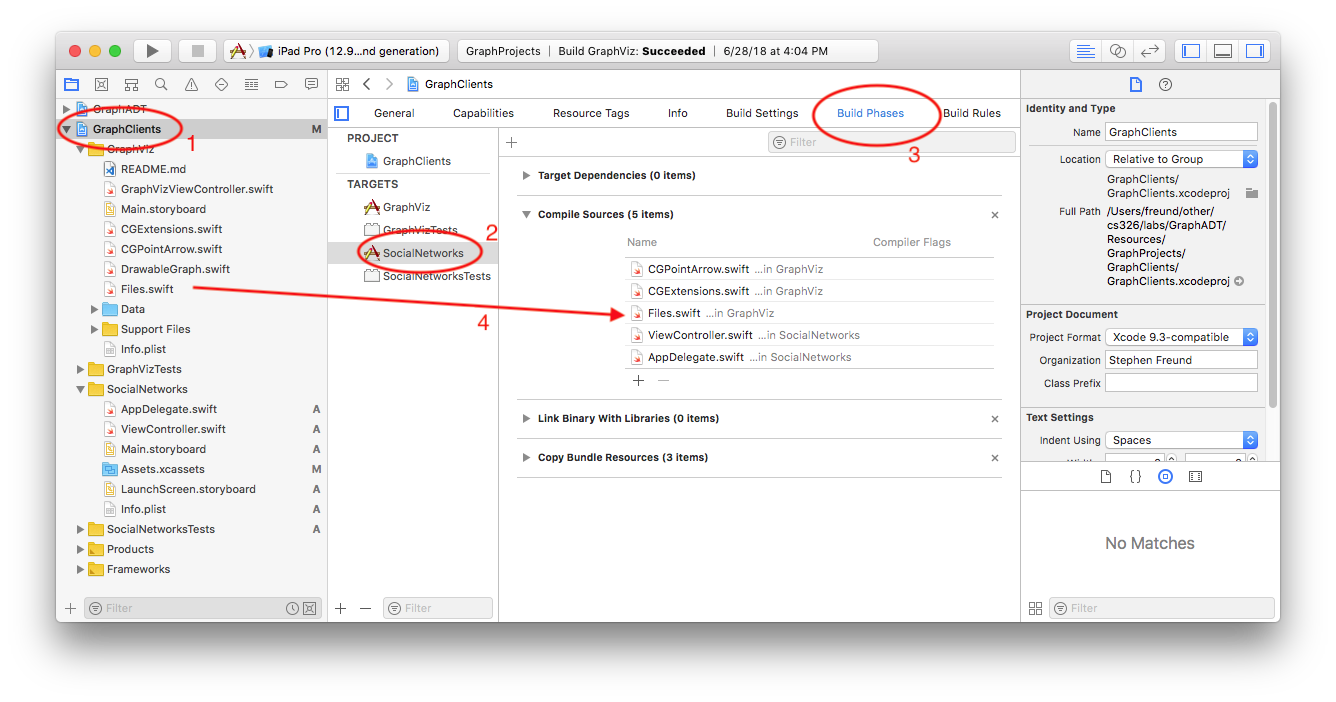Image resolution: width=1336 pixels, height=702 pixels.
Task: Reveal full path in Finder arrow
Action: coord(1239,281)
